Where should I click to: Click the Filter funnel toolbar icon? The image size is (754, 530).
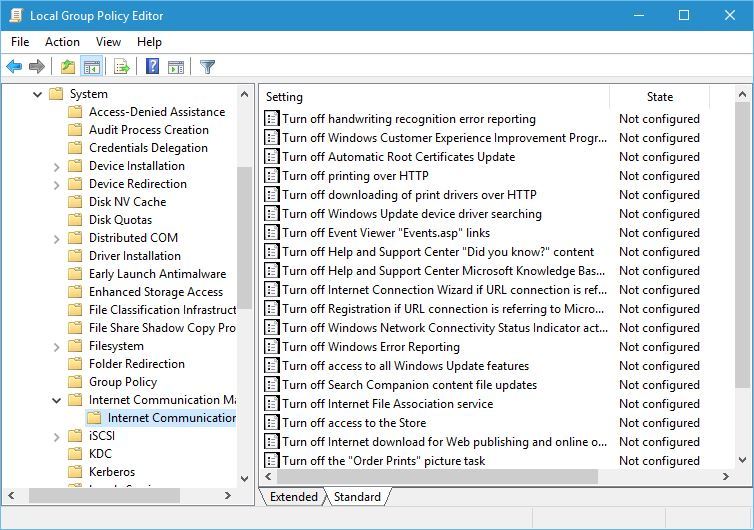[207, 66]
